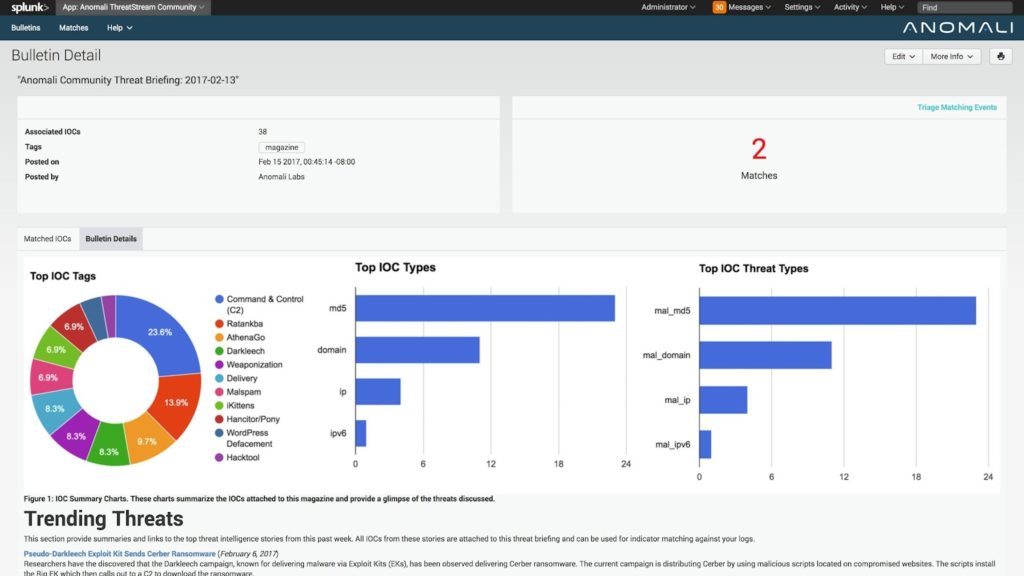Click the ipv6 bar in Top IOC Types
Screen dimensions: 1024x576
click(x=361, y=434)
